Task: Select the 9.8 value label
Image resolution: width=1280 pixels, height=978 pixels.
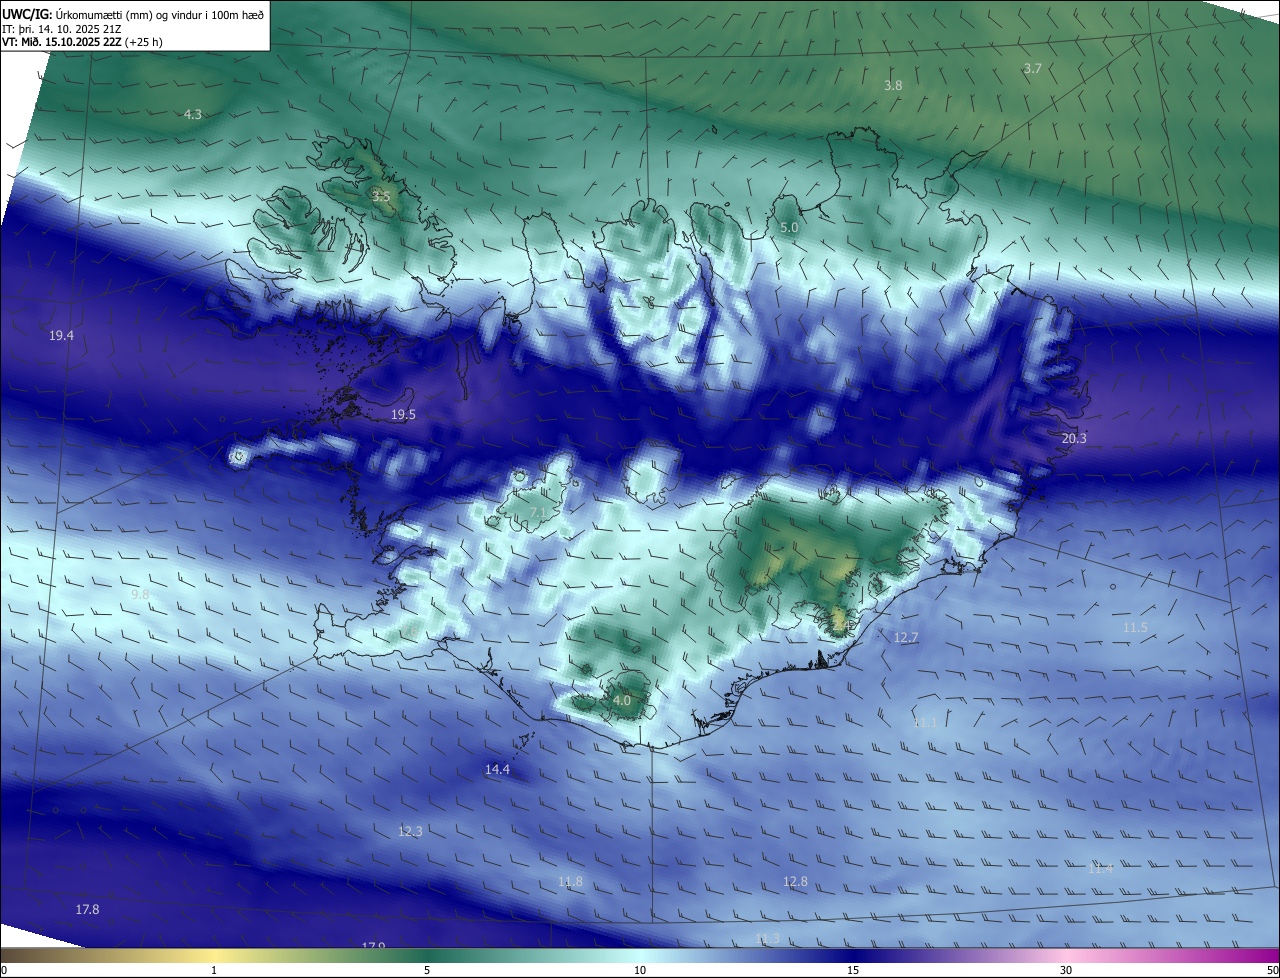Action: click(x=140, y=594)
